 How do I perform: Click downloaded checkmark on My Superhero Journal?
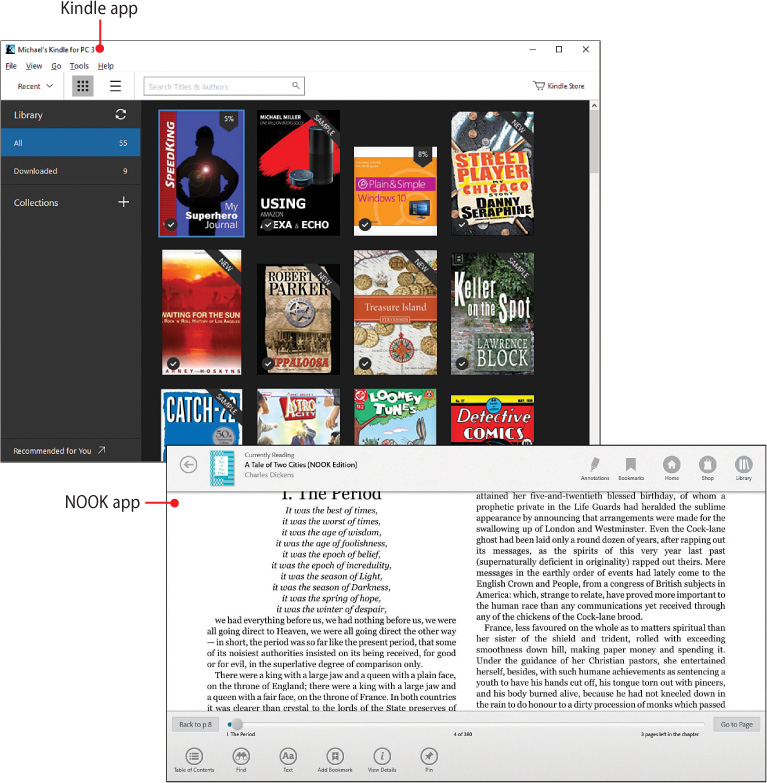coord(171,225)
